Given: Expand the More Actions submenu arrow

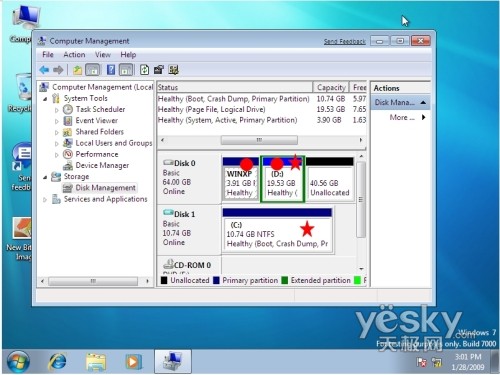Looking at the screenshot, I should point(424,117).
